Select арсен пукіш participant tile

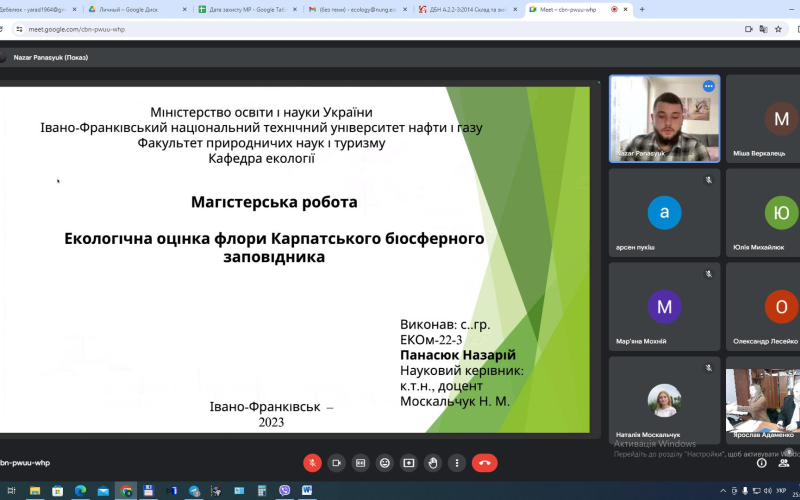point(664,213)
